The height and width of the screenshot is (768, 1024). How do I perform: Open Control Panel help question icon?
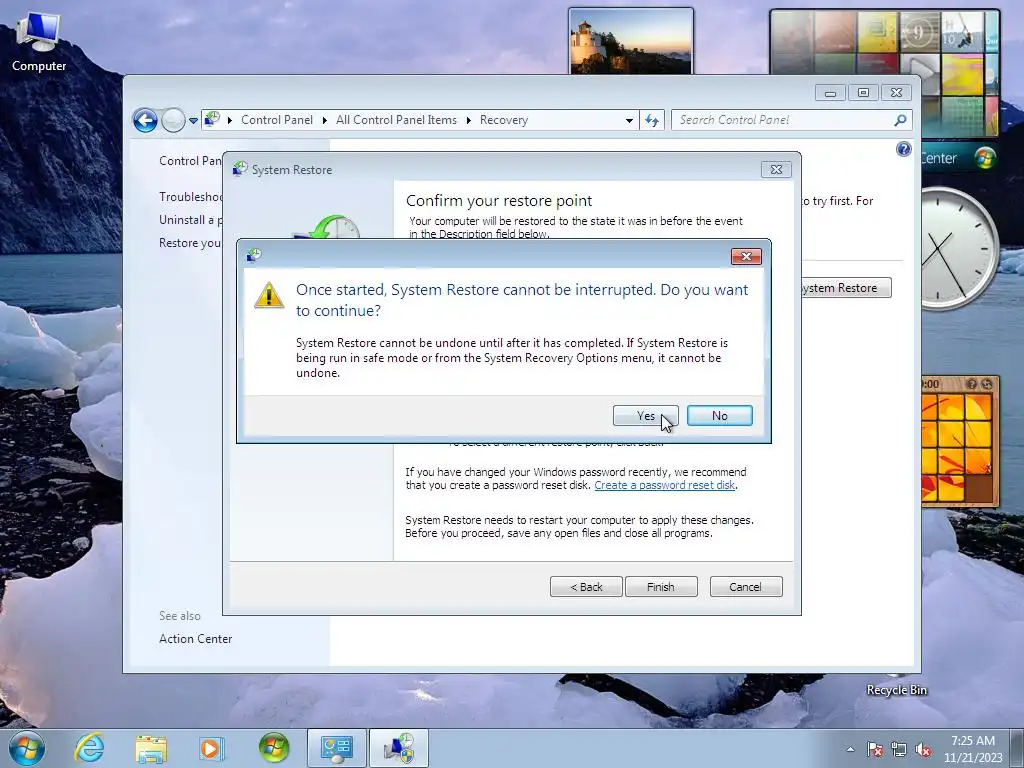903,150
